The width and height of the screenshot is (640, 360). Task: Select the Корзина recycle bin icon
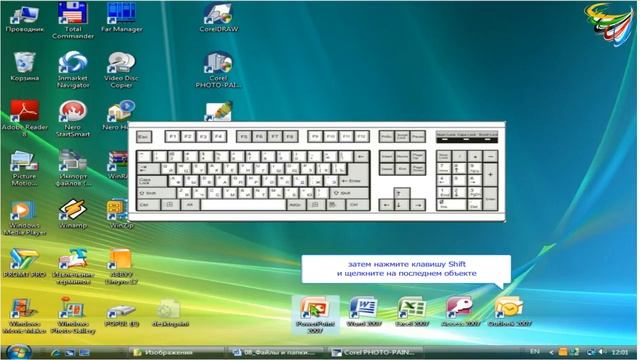[24, 67]
